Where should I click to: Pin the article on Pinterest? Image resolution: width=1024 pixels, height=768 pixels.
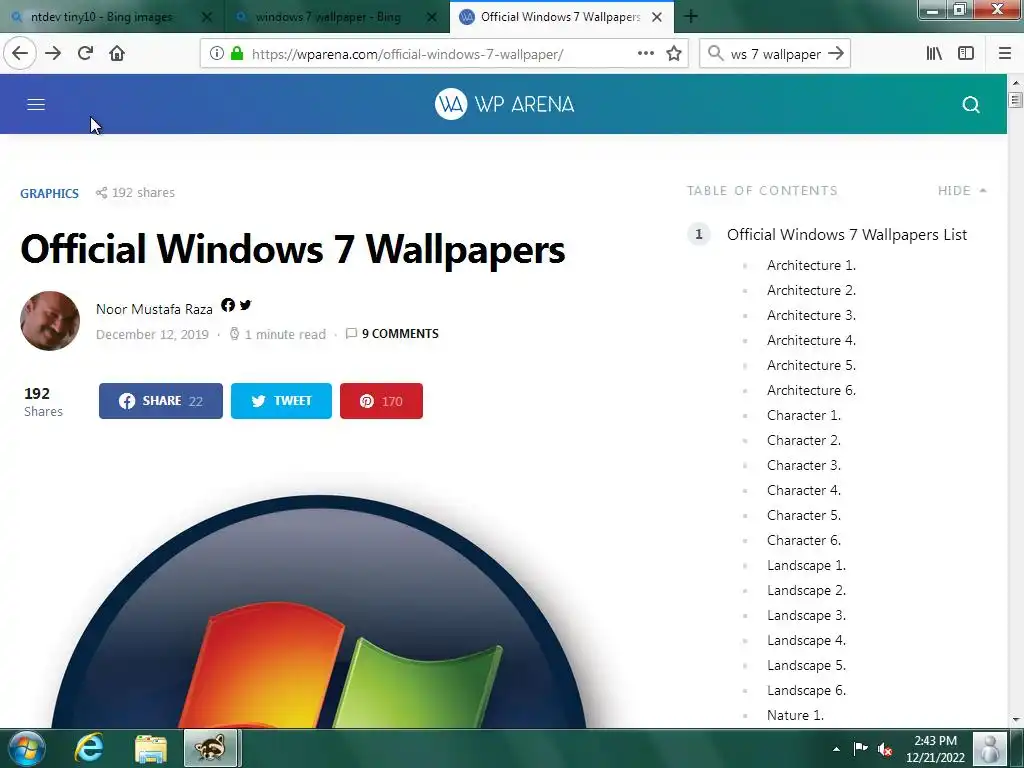pos(381,401)
